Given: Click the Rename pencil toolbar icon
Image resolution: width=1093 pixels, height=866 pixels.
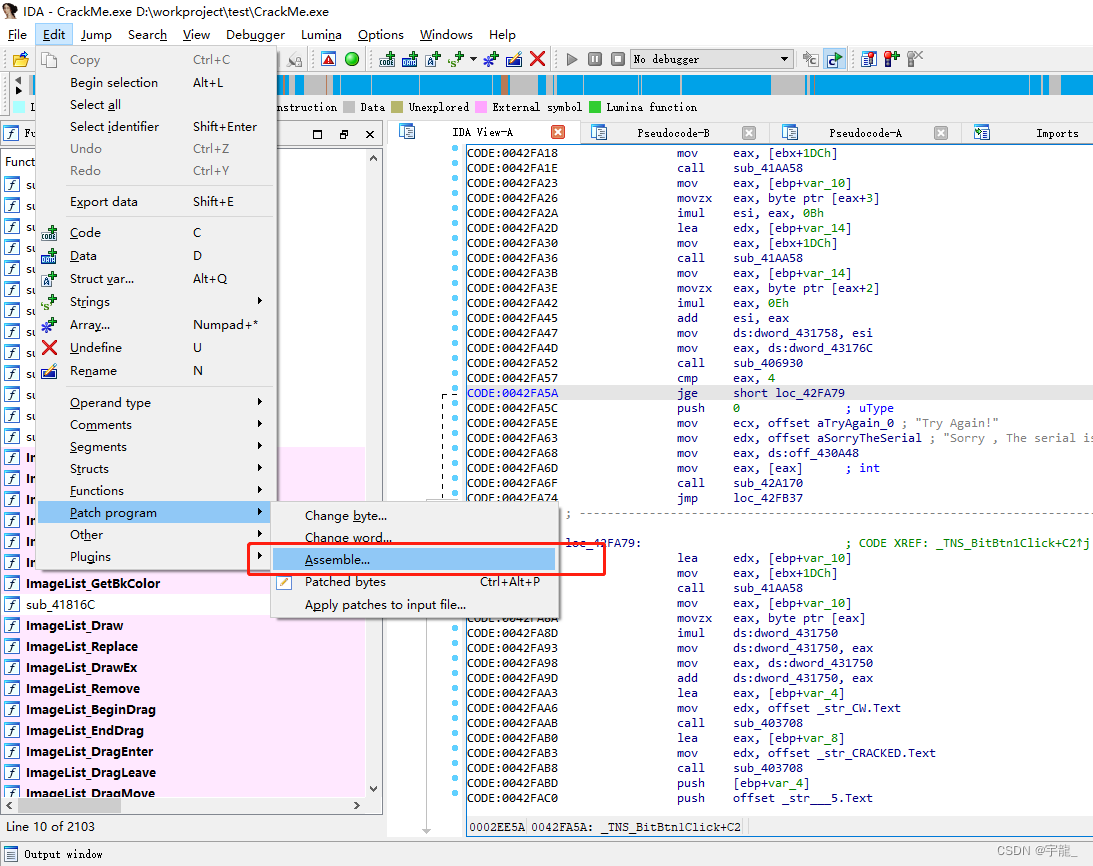Looking at the screenshot, I should (x=514, y=59).
